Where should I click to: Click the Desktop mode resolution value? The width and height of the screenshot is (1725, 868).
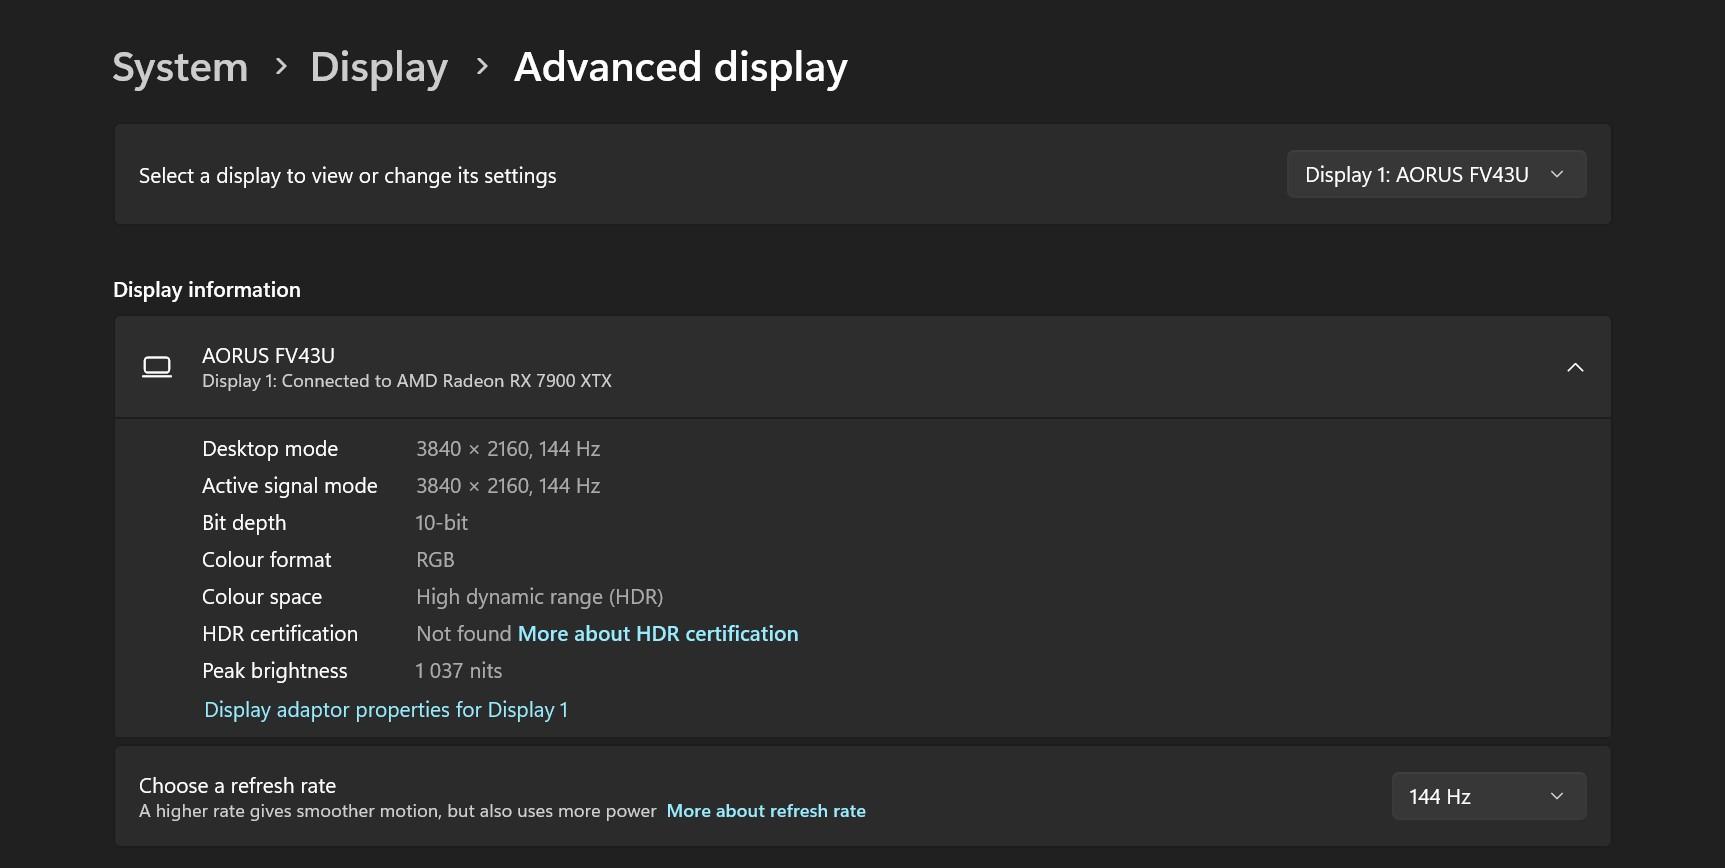tap(508, 449)
